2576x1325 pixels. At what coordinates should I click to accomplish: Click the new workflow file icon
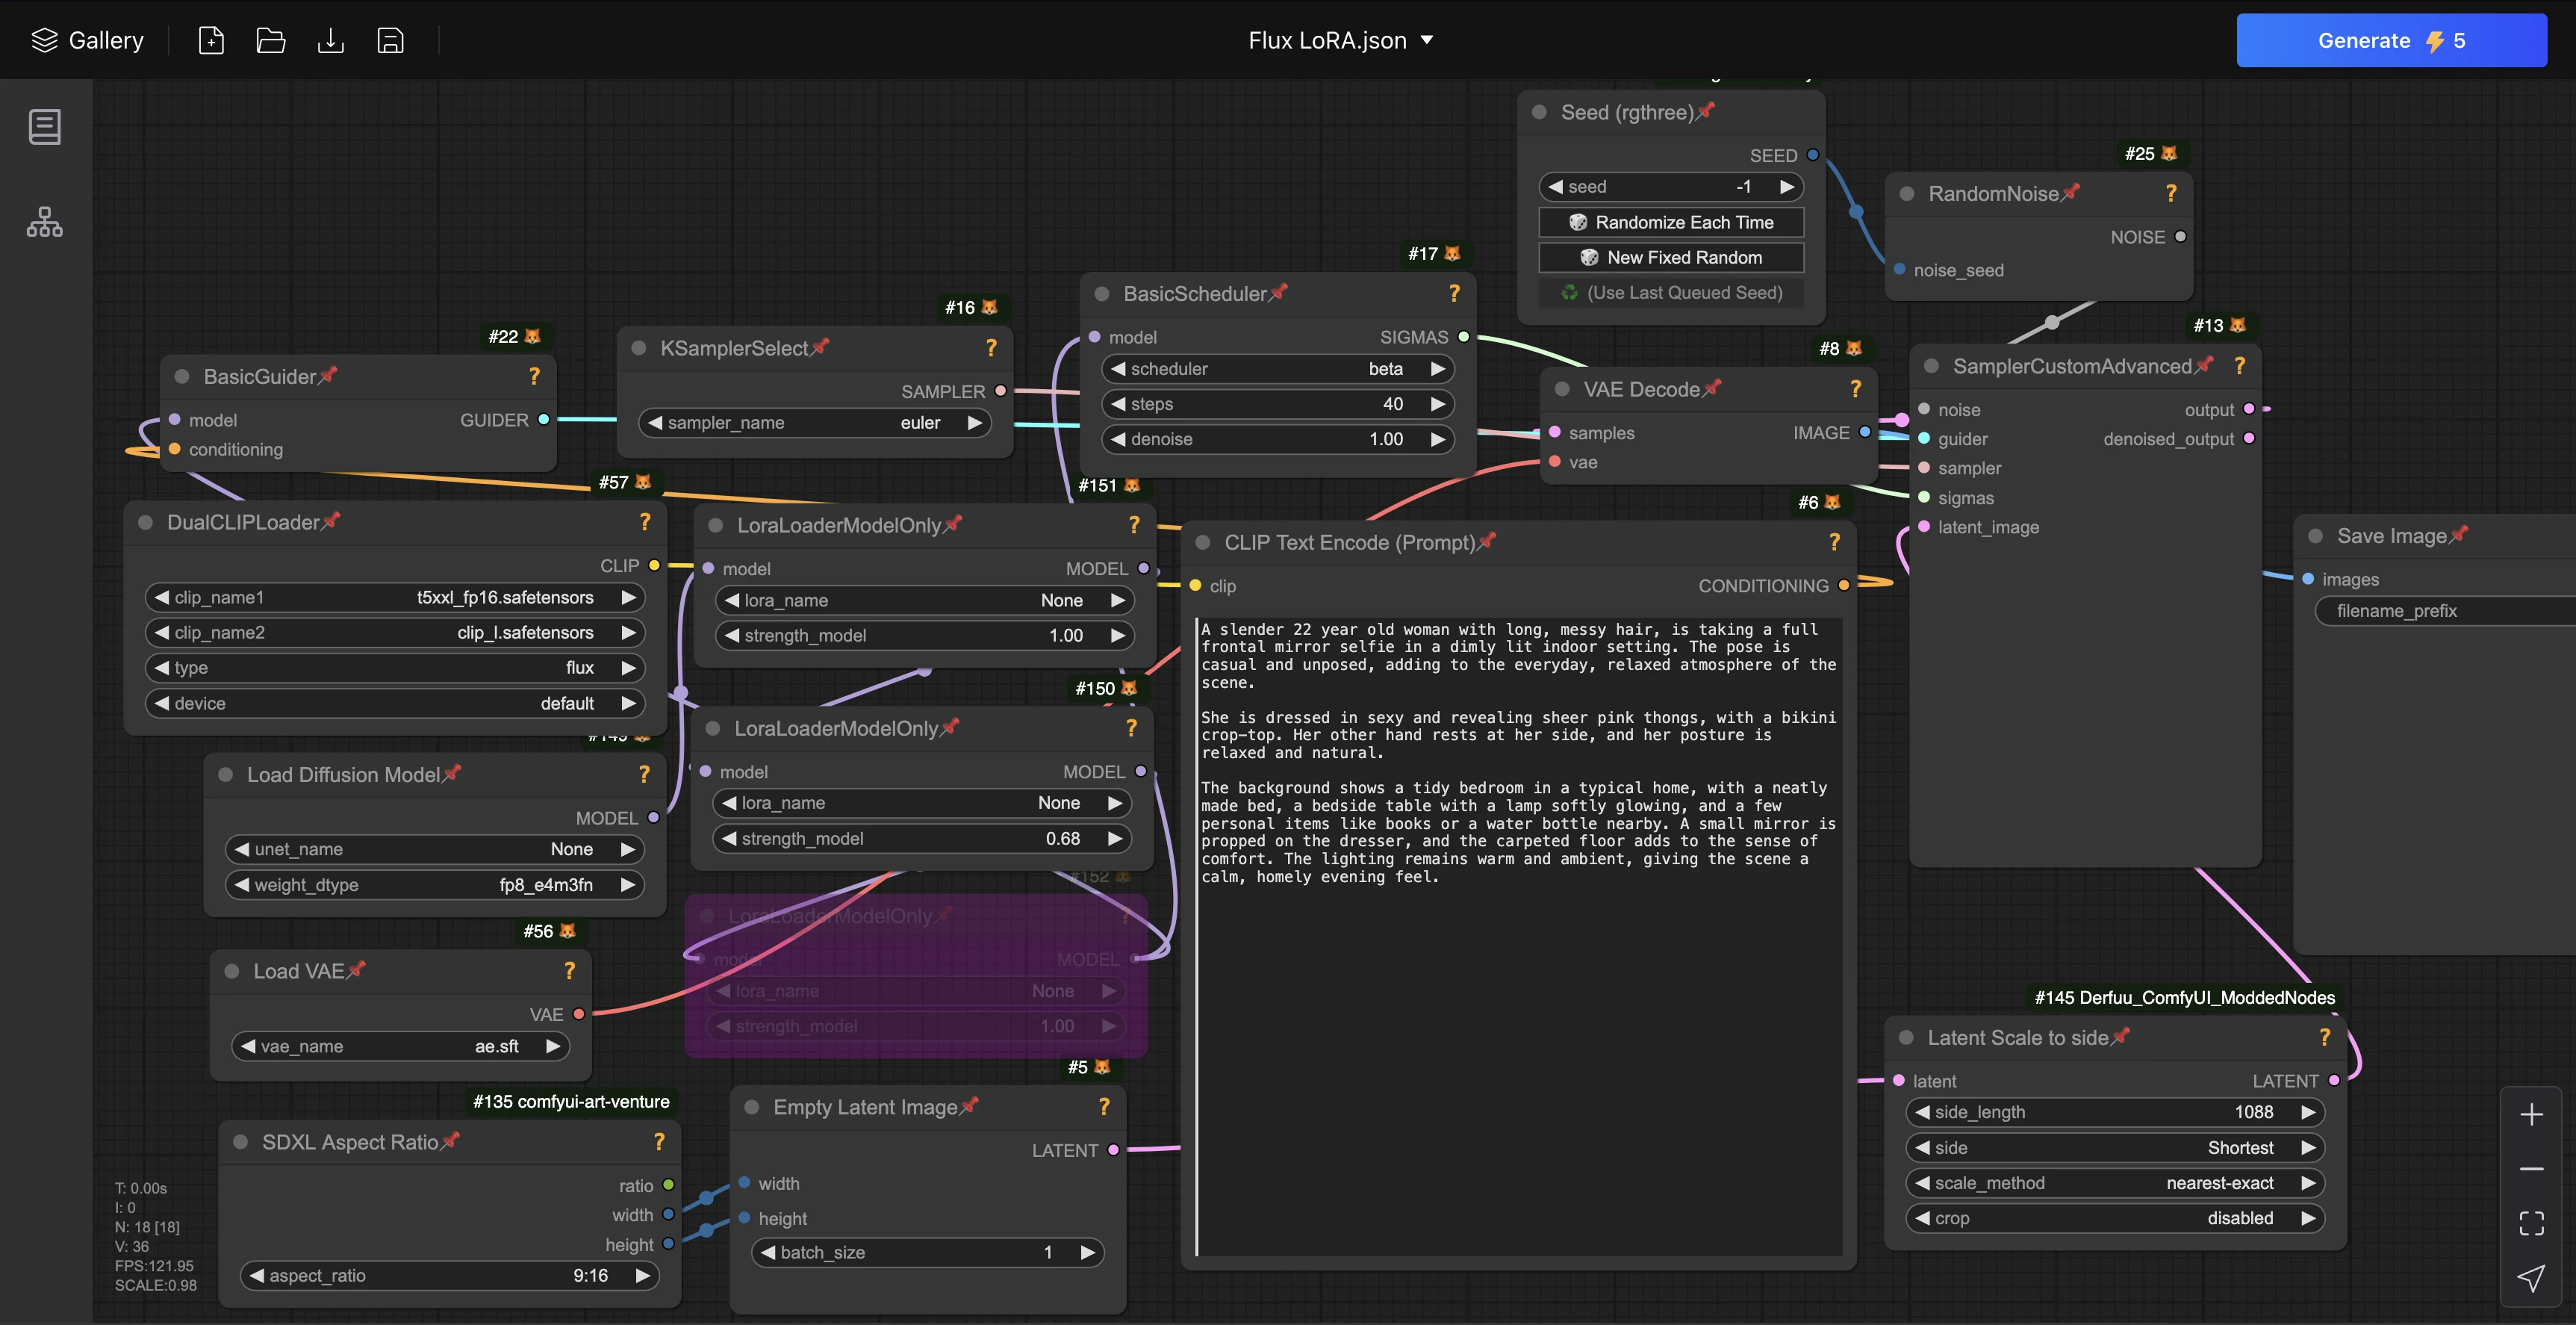pos(211,40)
